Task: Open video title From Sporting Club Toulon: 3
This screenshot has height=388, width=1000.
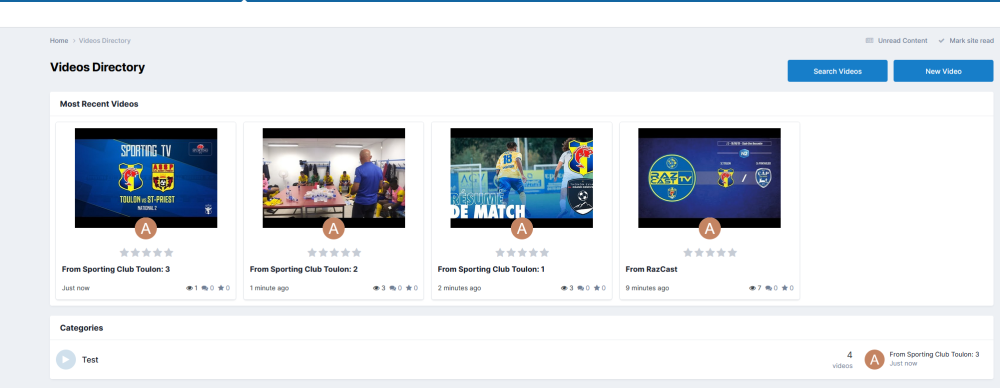Action: 115,269
